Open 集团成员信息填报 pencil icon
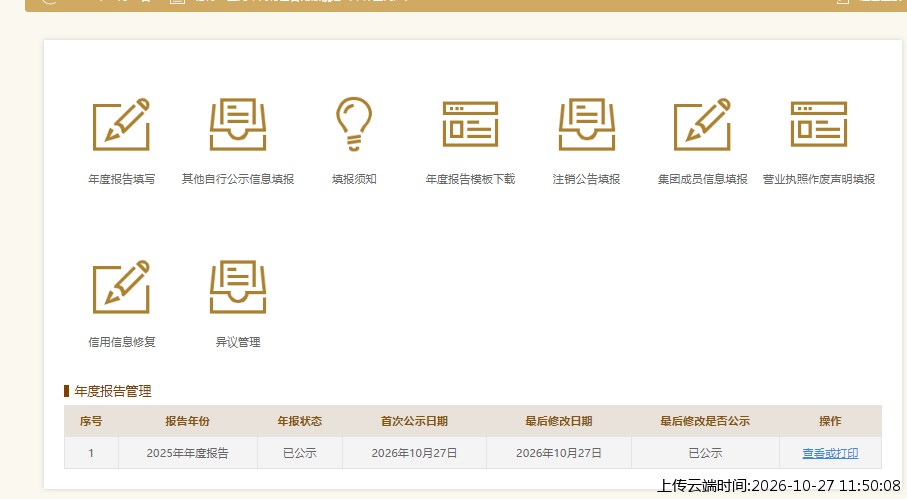Screen dimensions: 907x499 coord(703,124)
